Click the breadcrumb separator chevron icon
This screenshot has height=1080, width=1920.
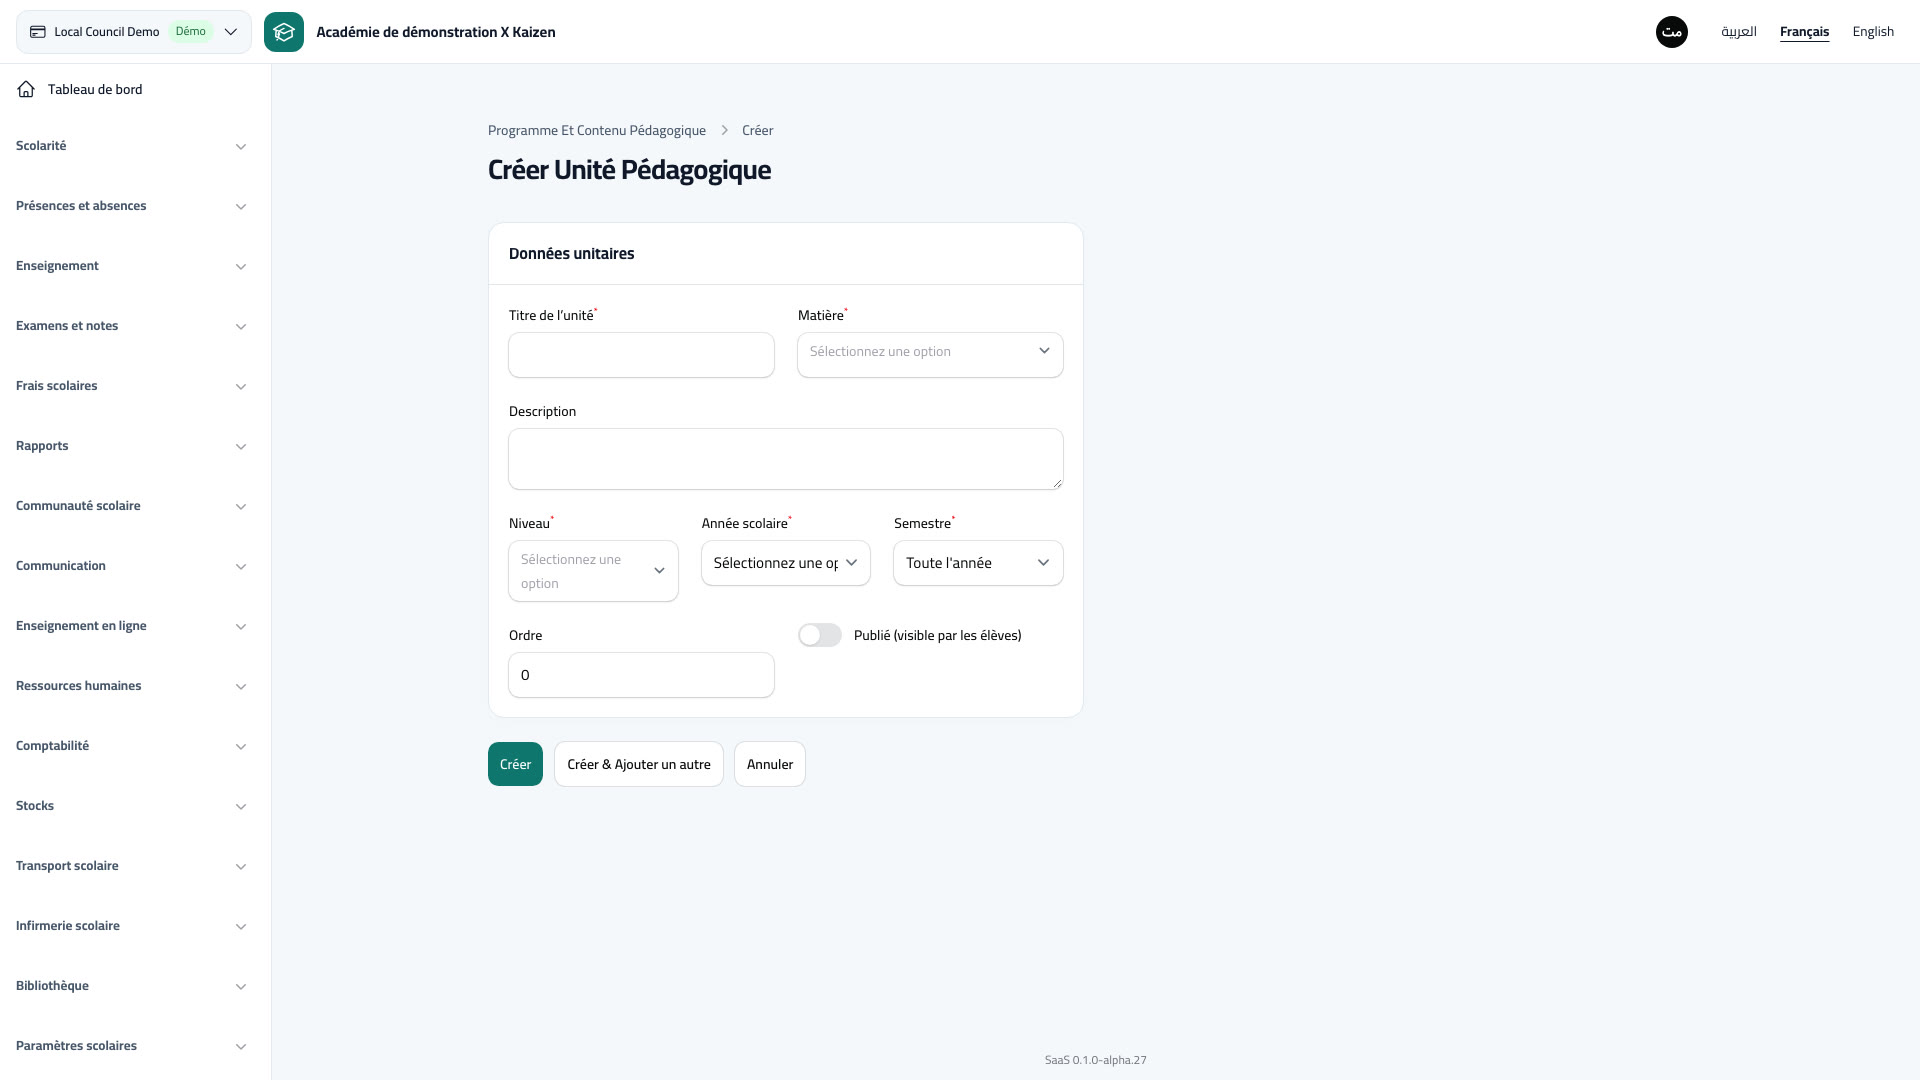(725, 131)
